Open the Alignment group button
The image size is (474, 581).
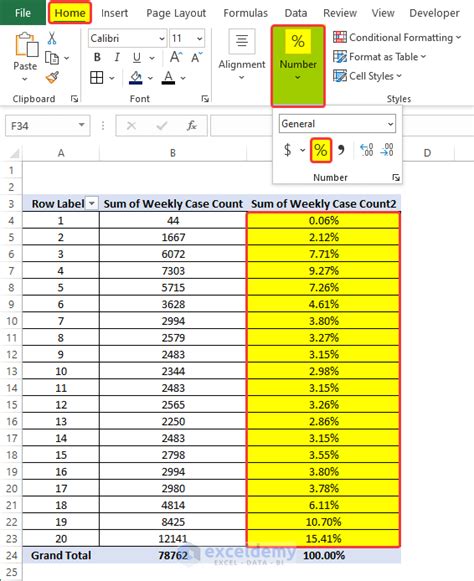point(242,55)
